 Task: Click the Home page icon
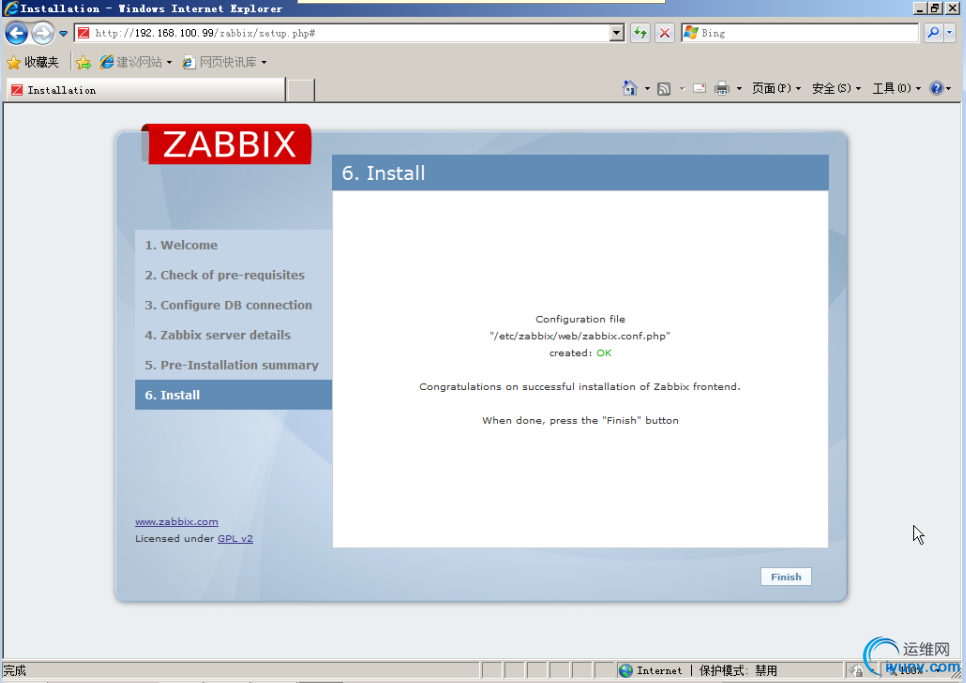(x=630, y=88)
